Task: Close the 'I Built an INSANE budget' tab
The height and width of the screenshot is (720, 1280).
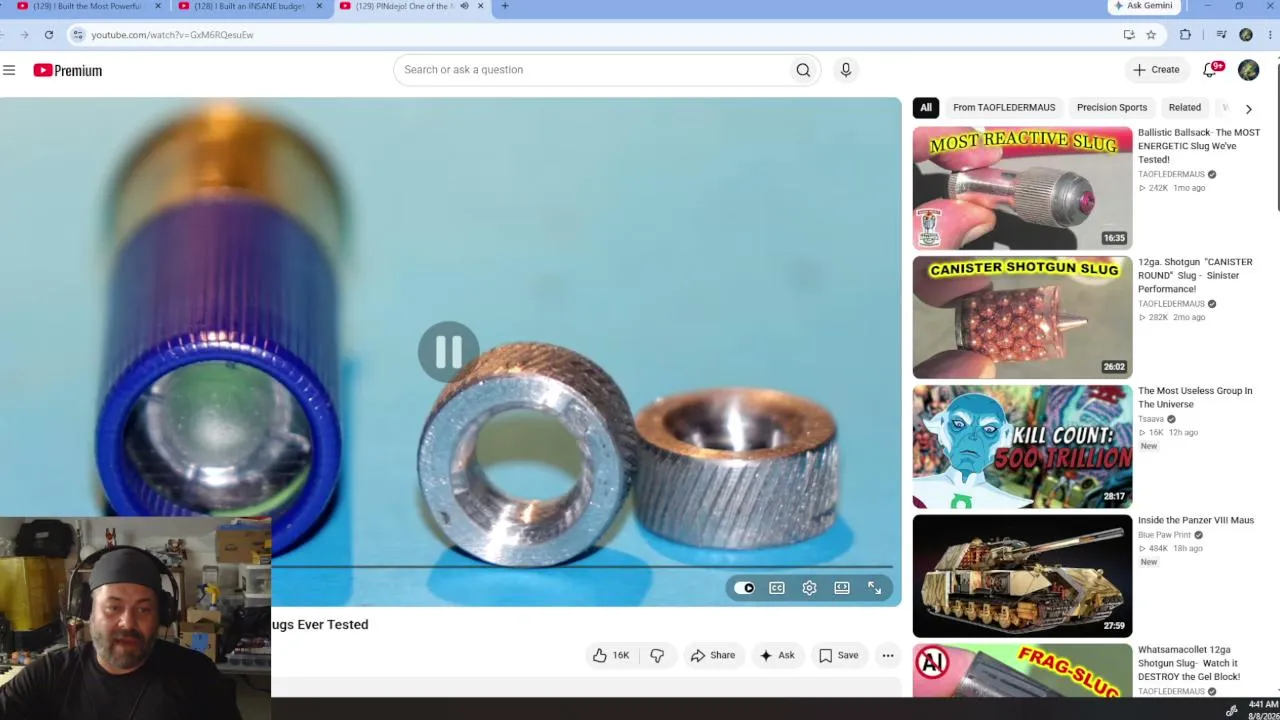Action: [x=319, y=6]
